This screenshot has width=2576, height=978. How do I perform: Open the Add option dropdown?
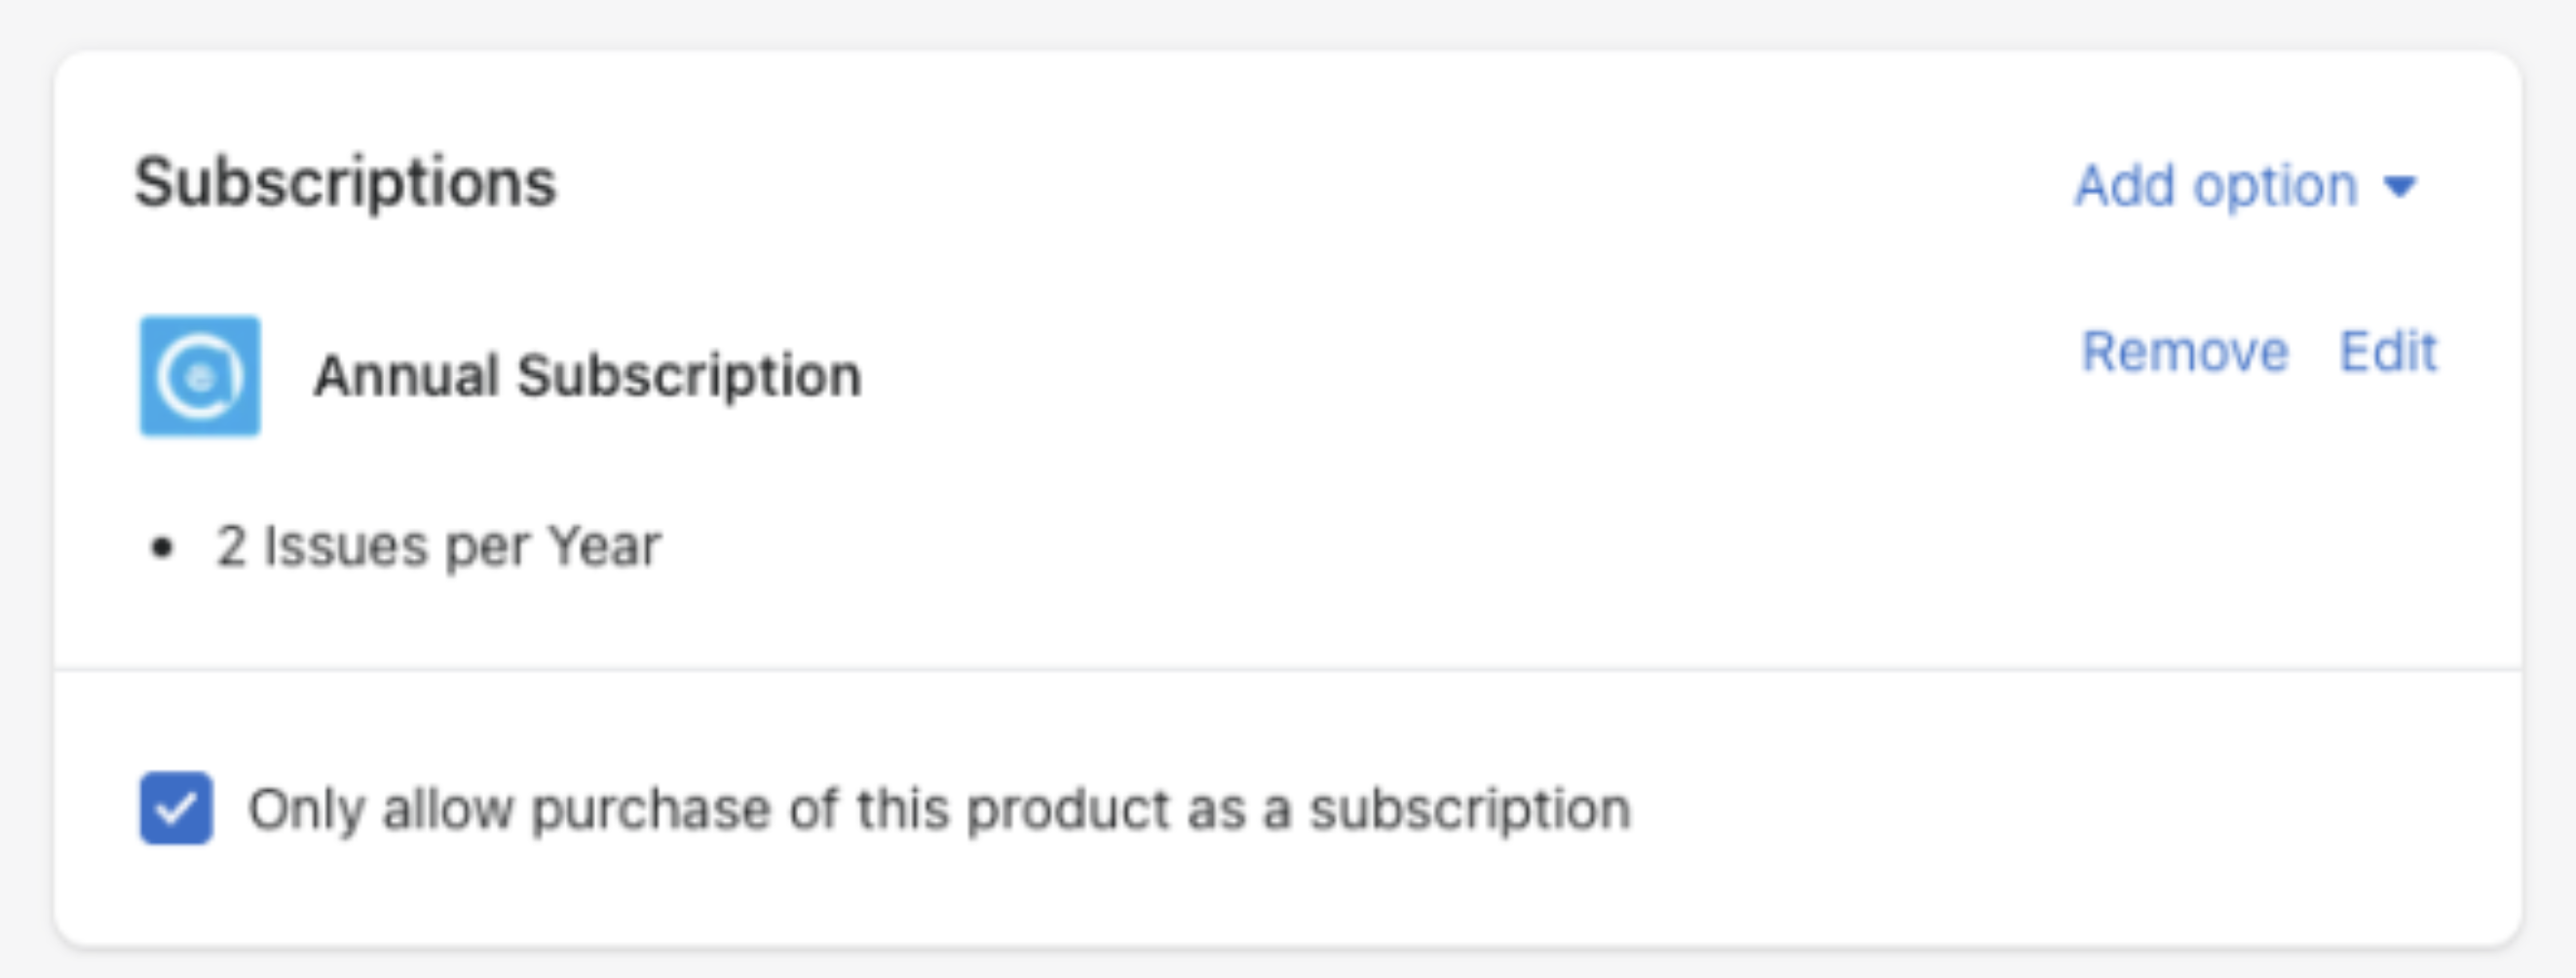click(x=2245, y=186)
